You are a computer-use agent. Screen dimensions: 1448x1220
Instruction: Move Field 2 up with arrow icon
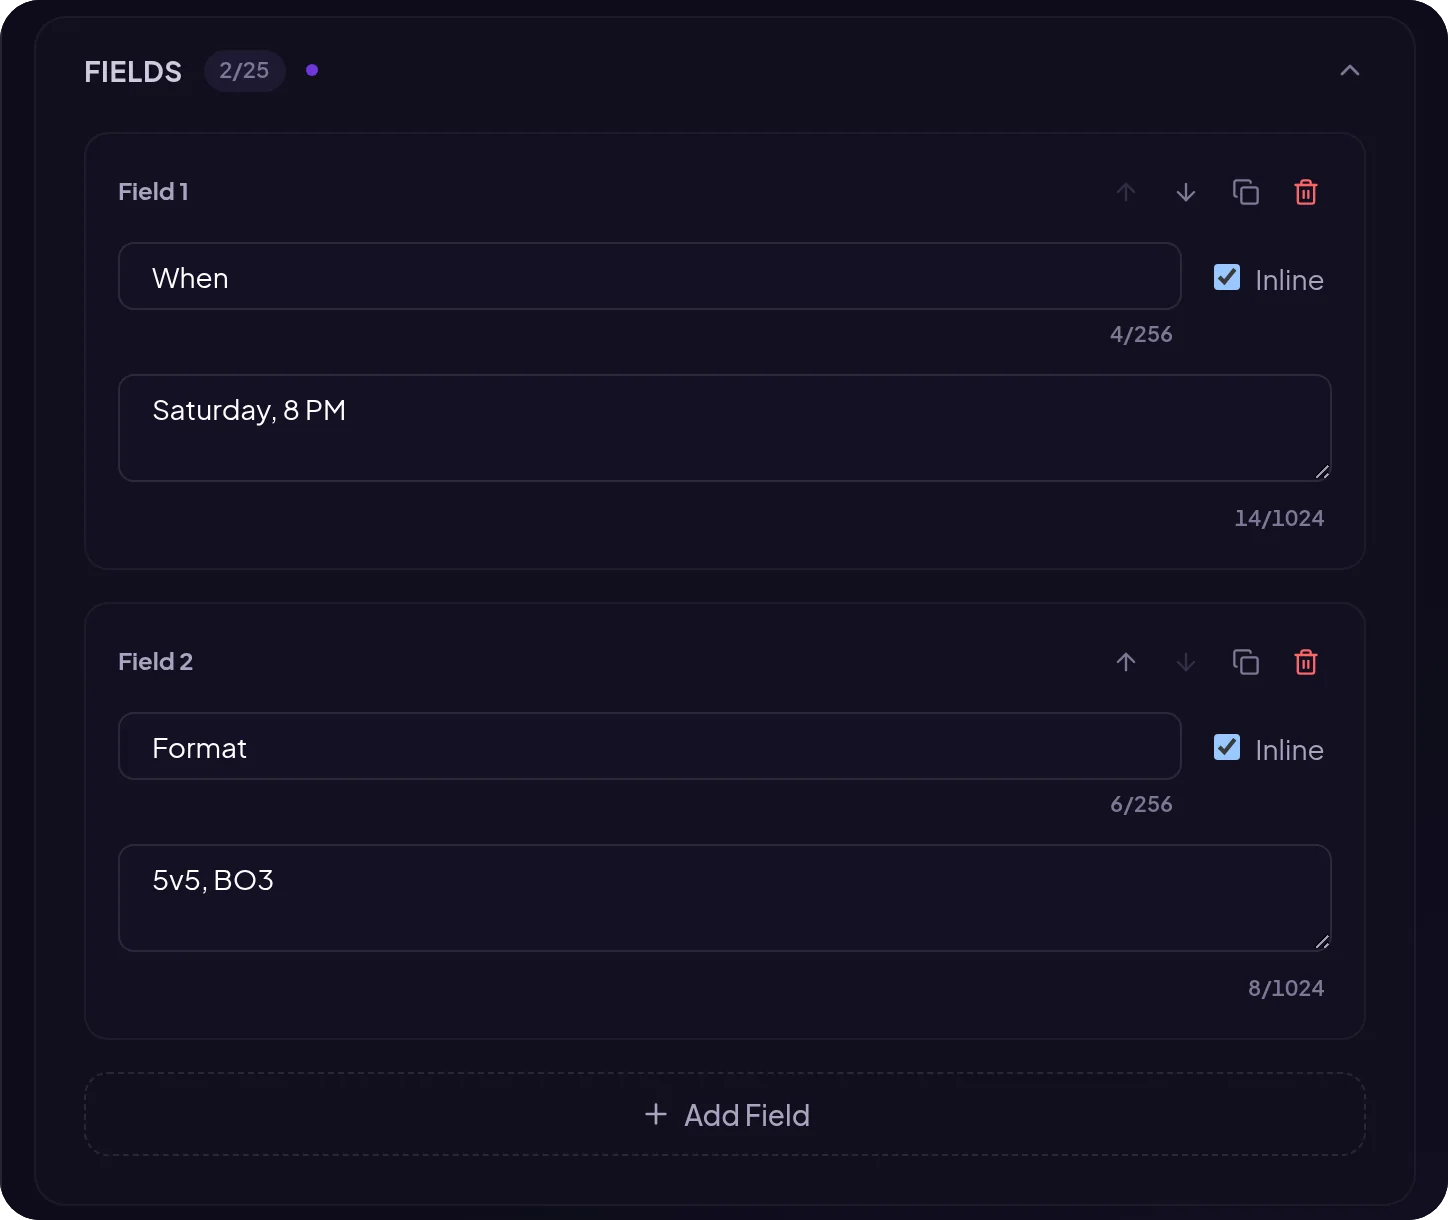click(x=1126, y=662)
